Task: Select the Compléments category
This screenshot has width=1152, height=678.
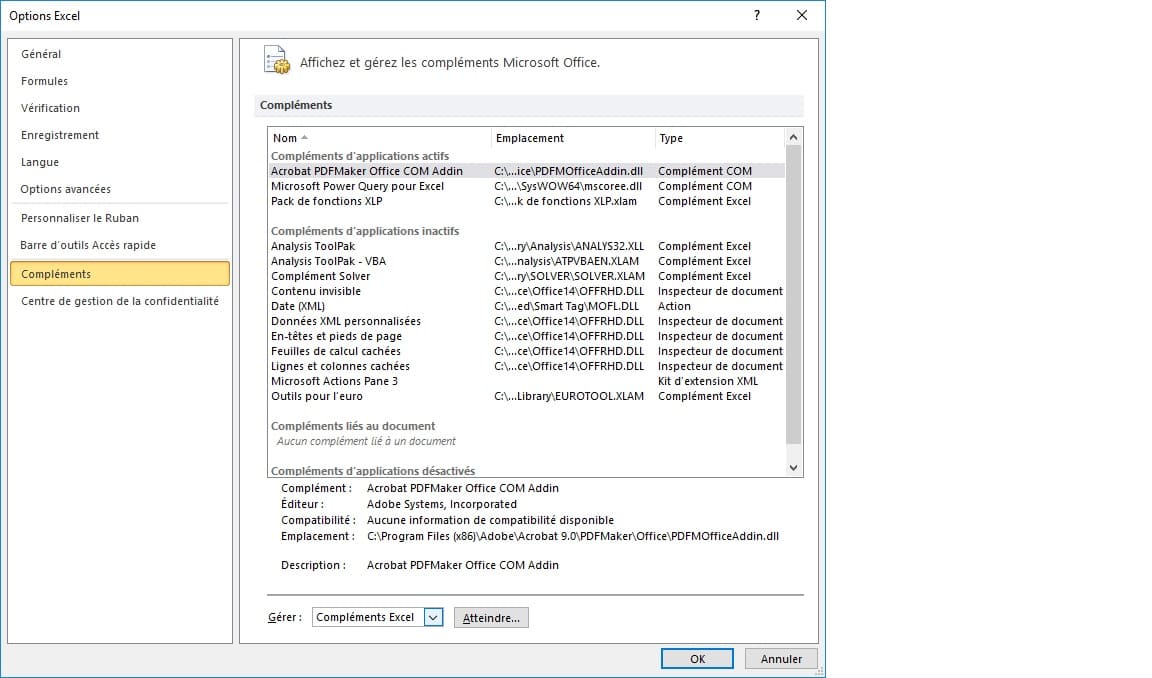Action: [x=120, y=274]
